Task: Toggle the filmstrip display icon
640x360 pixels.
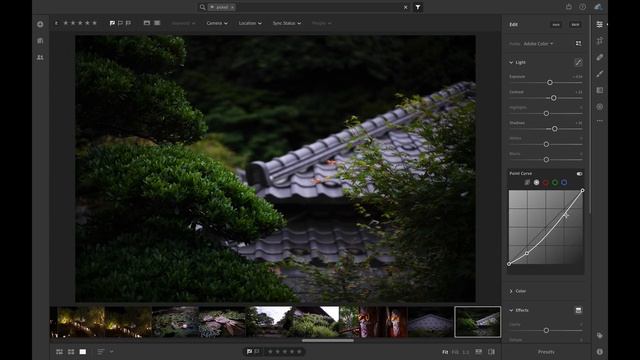Action: [478, 351]
